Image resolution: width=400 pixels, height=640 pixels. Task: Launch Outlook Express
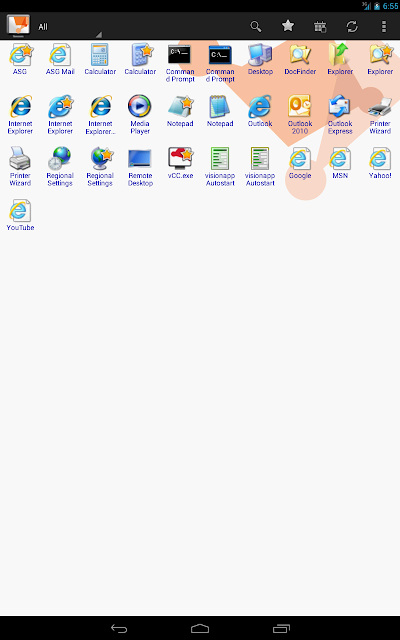pos(340,115)
